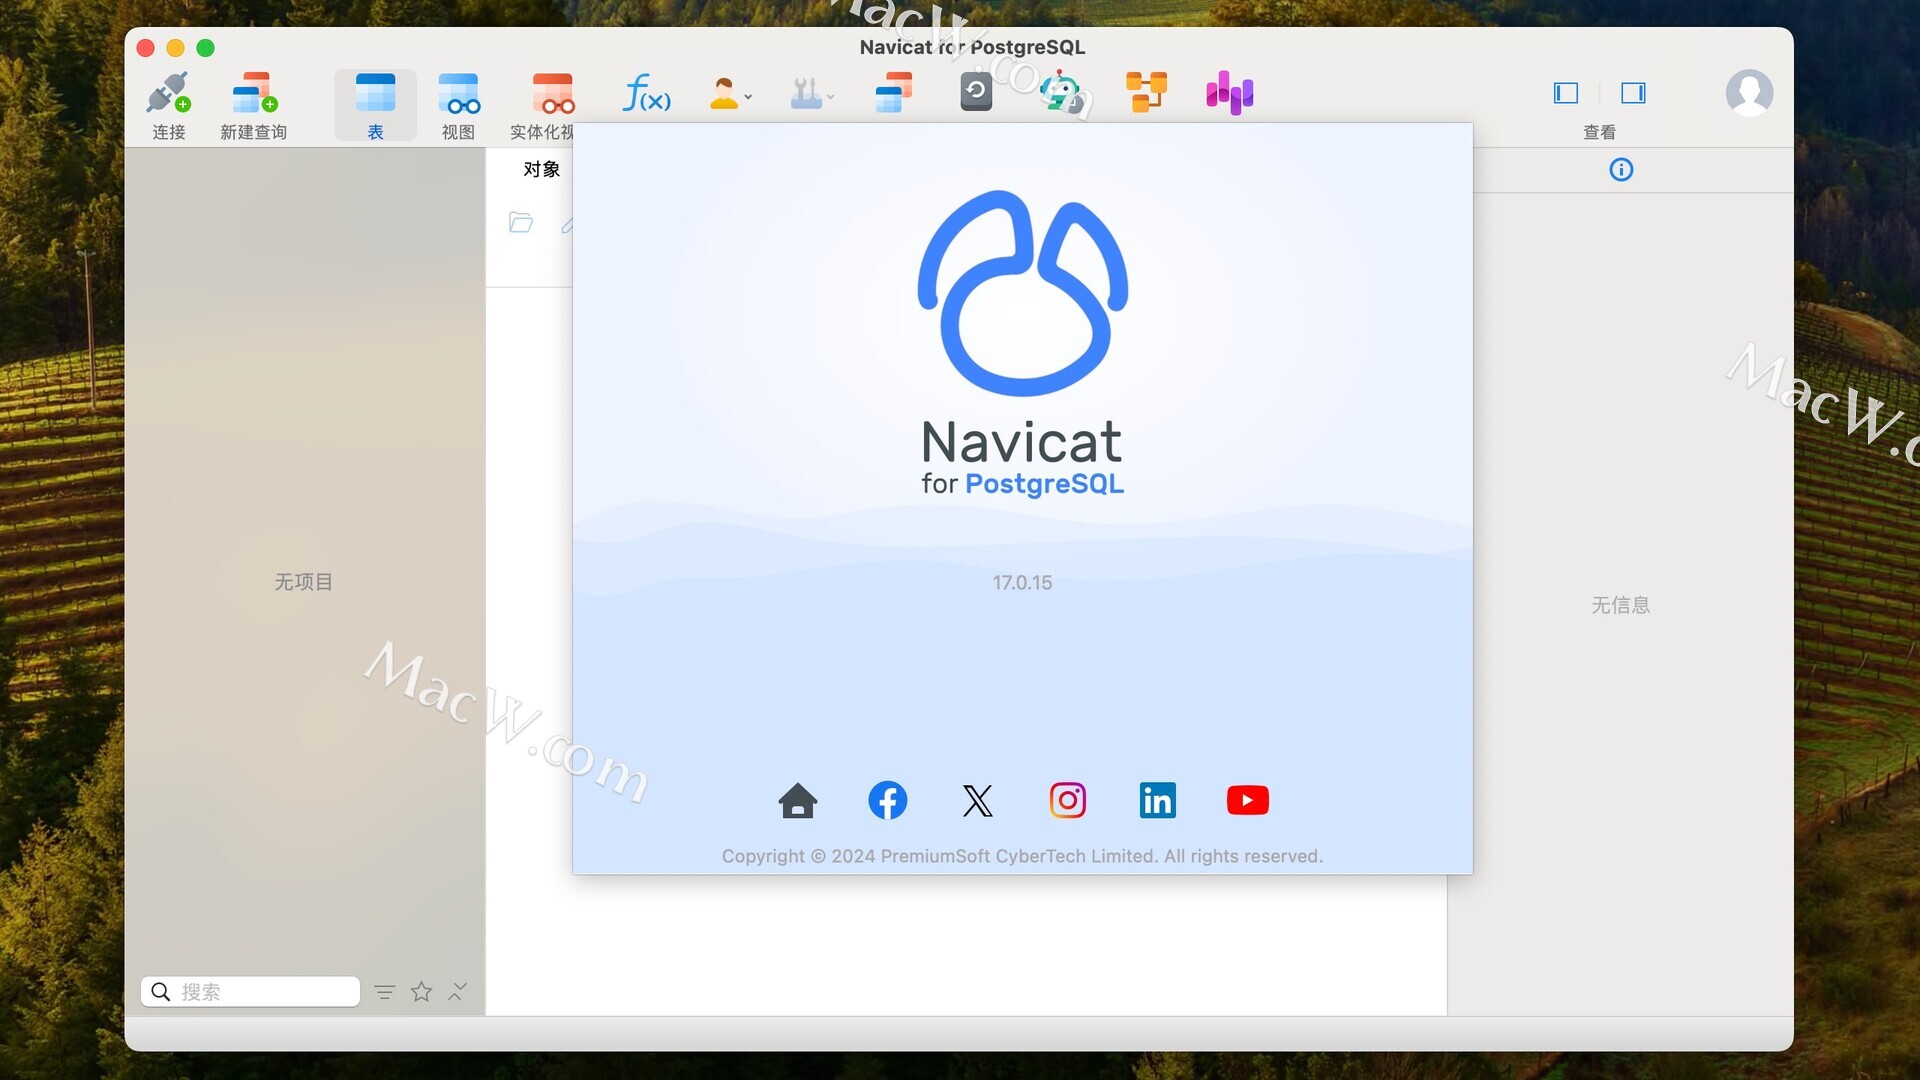Open the YouTube icon link
Viewport: 1920px width, 1080px height.
pos(1247,800)
